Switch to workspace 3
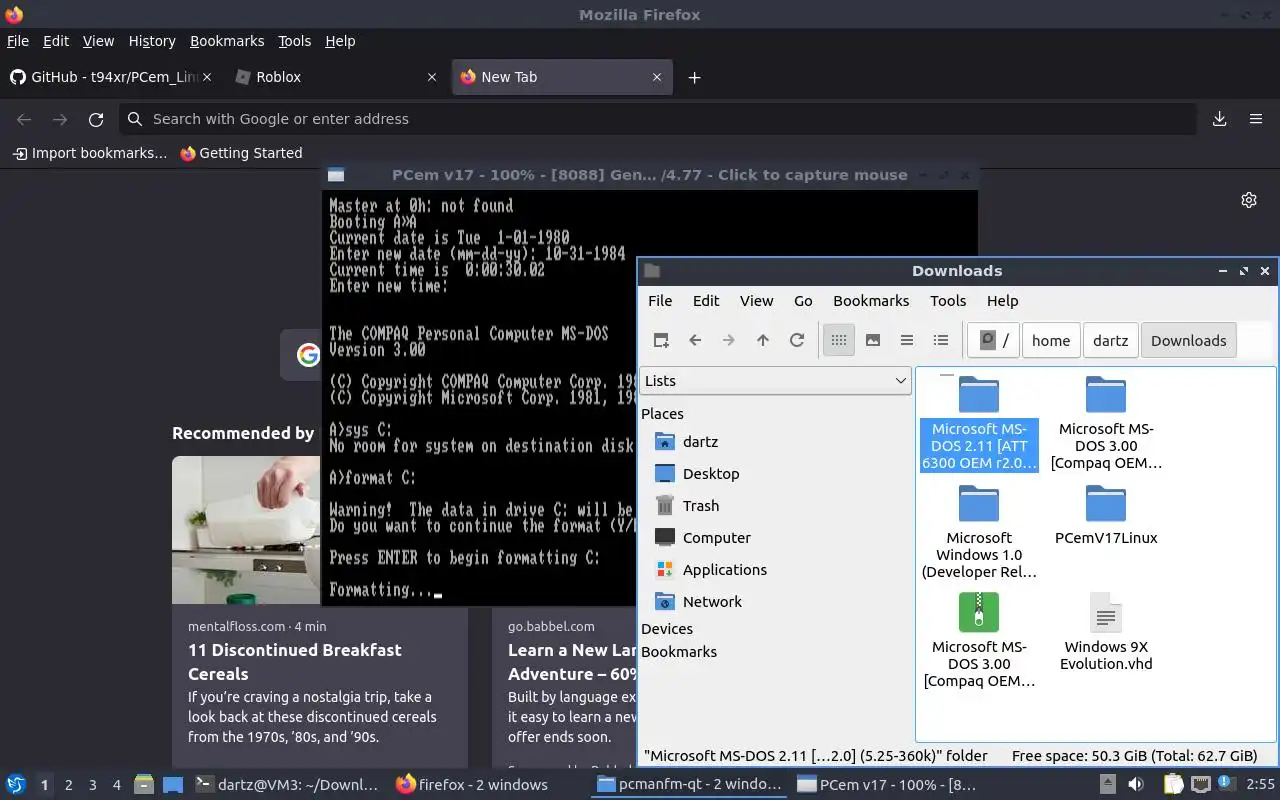The width and height of the screenshot is (1280, 800). (x=93, y=785)
